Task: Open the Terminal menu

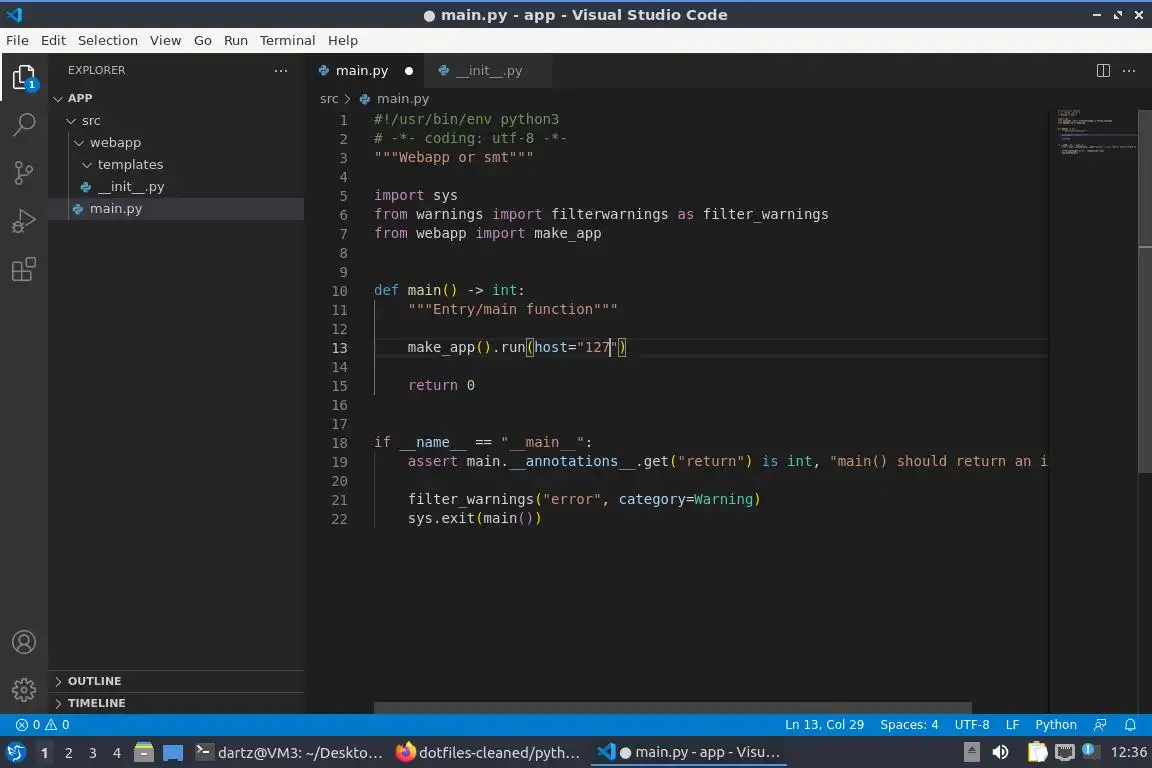Action: pyautogui.click(x=287, y=40)
